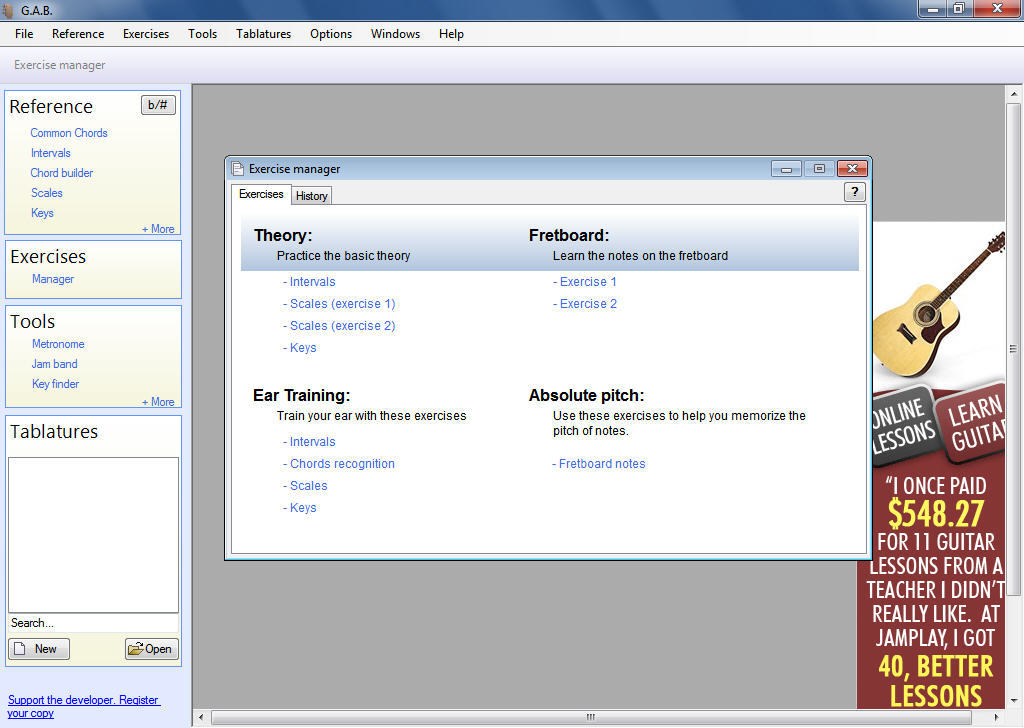Click the horizontal scrollbar at bottom
The height and width of the screenshot is (728, 1024).
click(590, 717)
